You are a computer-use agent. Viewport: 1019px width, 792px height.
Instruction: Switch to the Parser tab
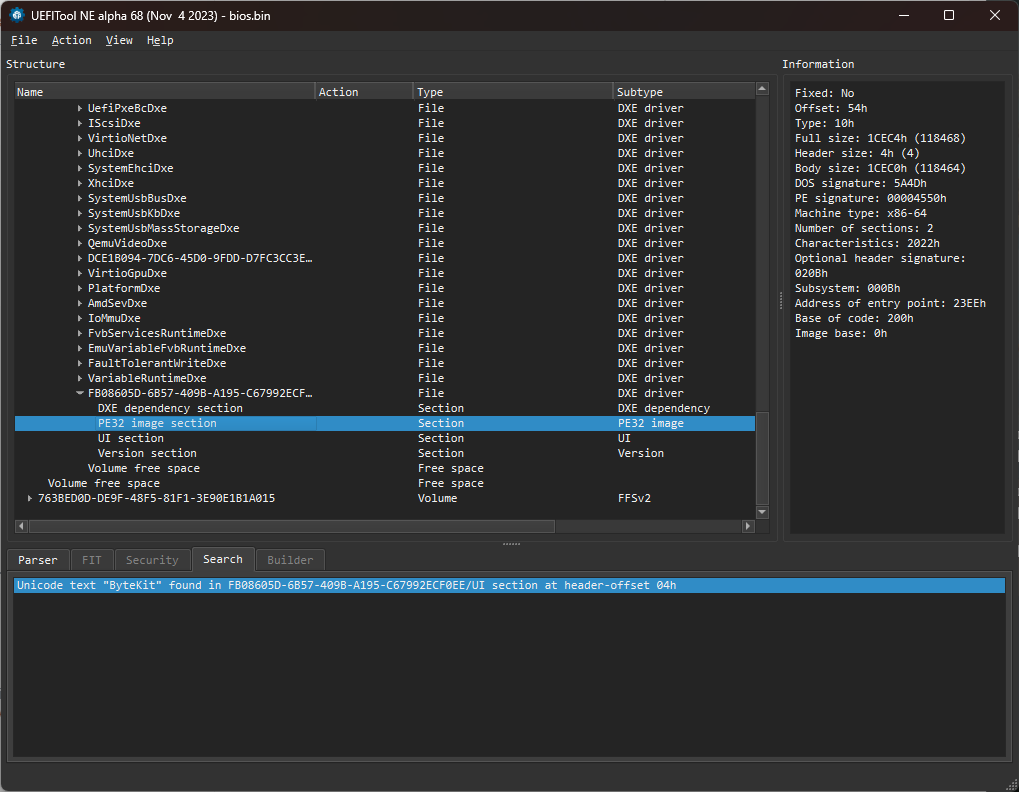click(x=38, y=560)
